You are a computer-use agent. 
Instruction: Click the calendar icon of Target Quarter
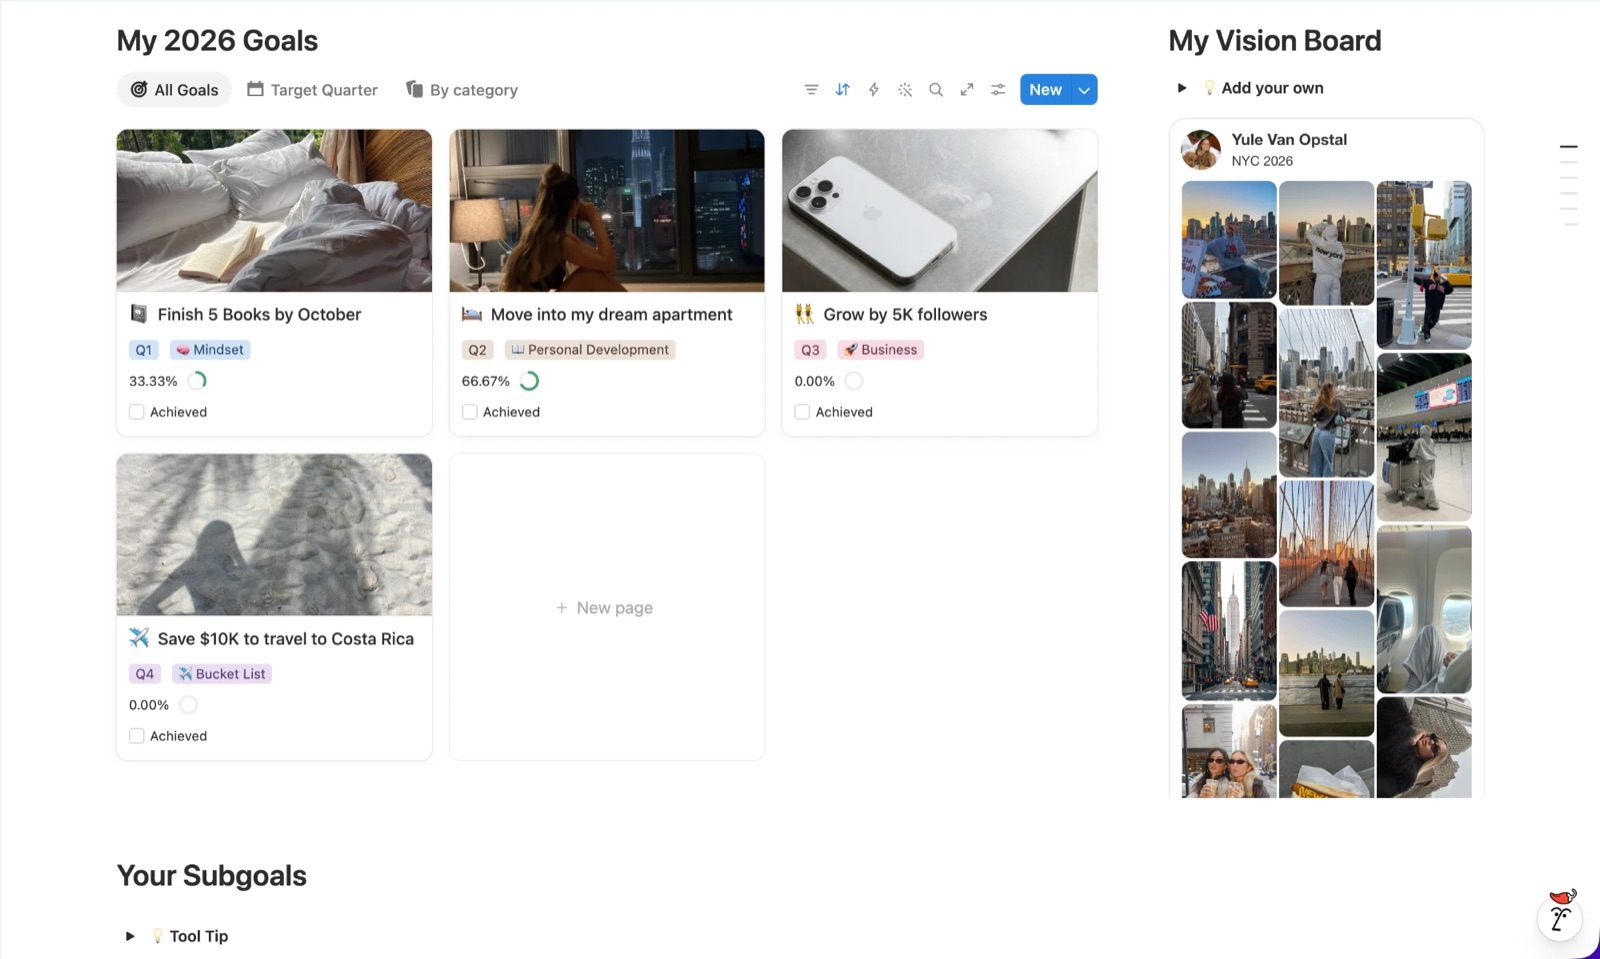255,89
